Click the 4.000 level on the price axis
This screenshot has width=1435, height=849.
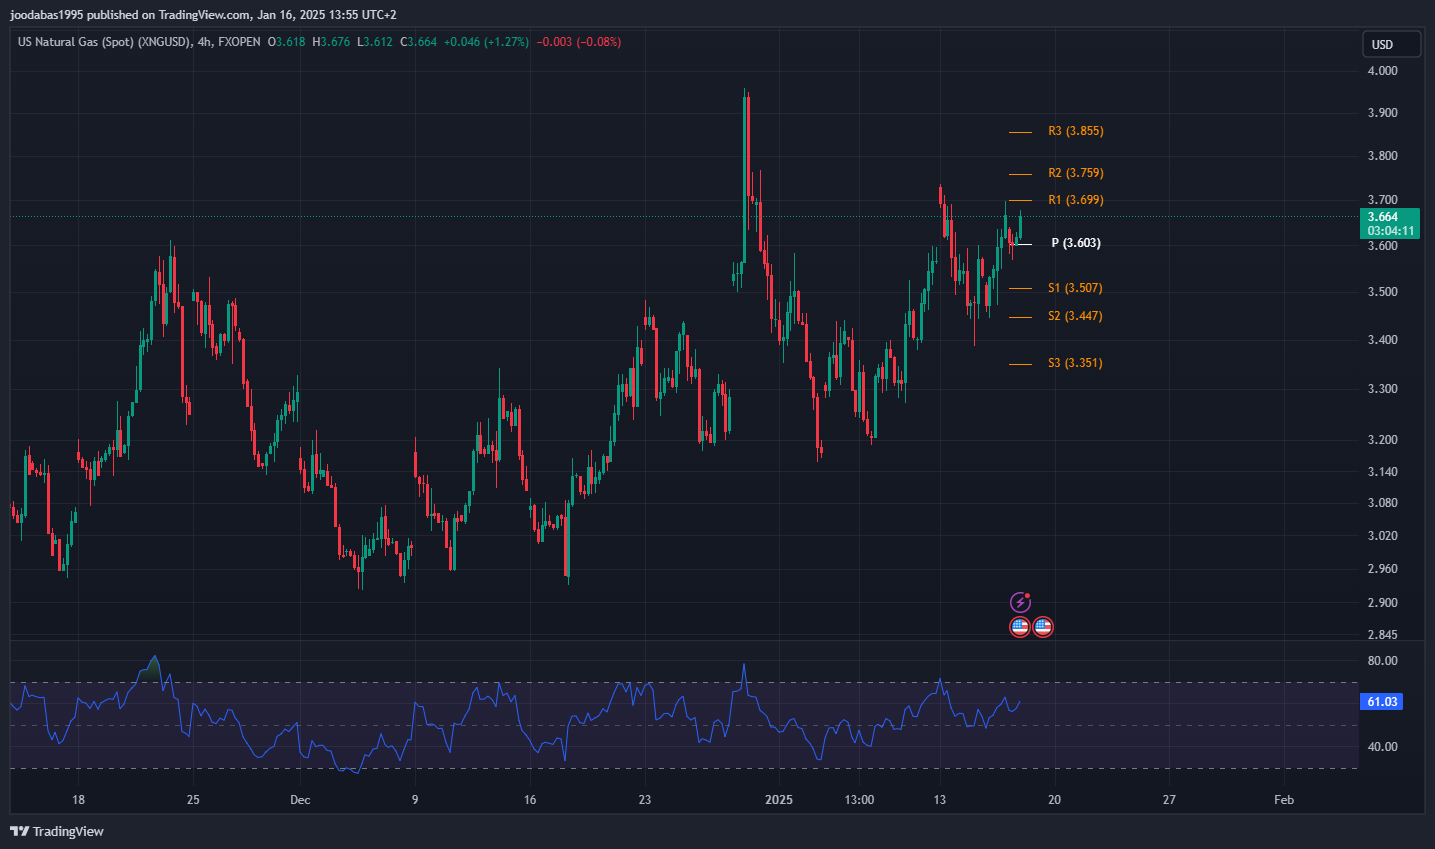1382,71
